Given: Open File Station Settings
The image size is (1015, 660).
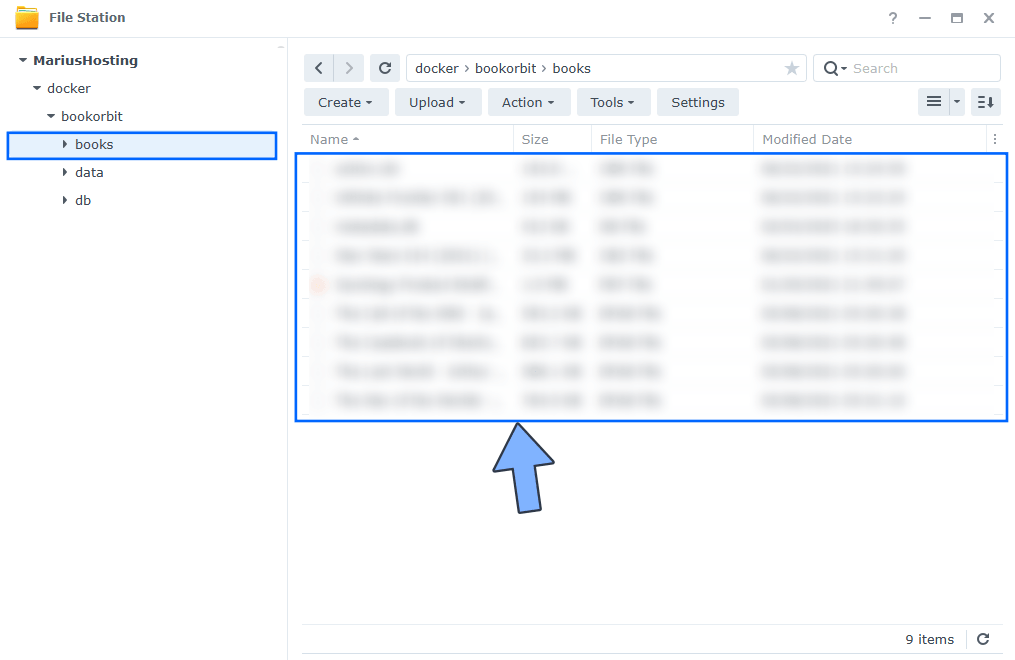Looking at the screenshot, I should (x=698, y=102).
